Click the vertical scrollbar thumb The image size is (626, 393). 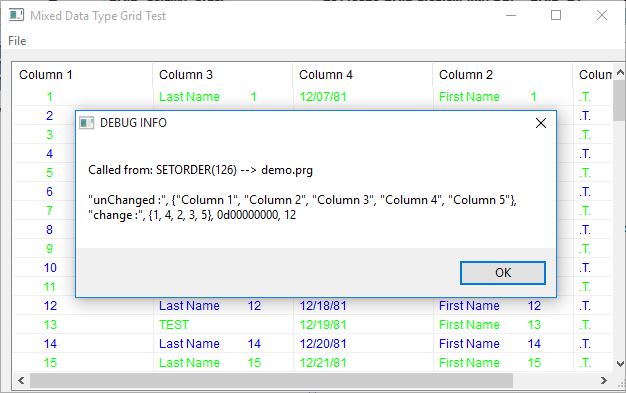point(620,100)
